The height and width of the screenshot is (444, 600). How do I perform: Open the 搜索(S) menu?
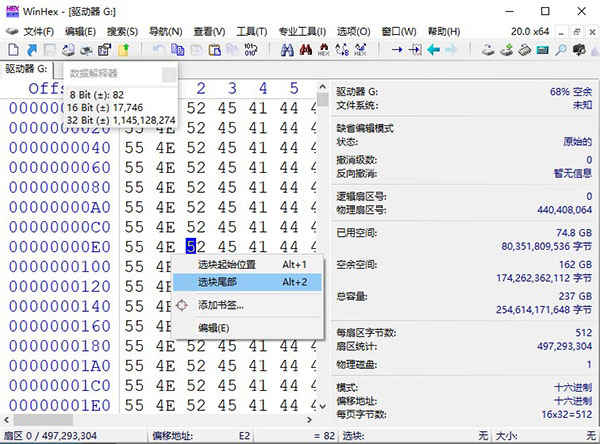122,31
